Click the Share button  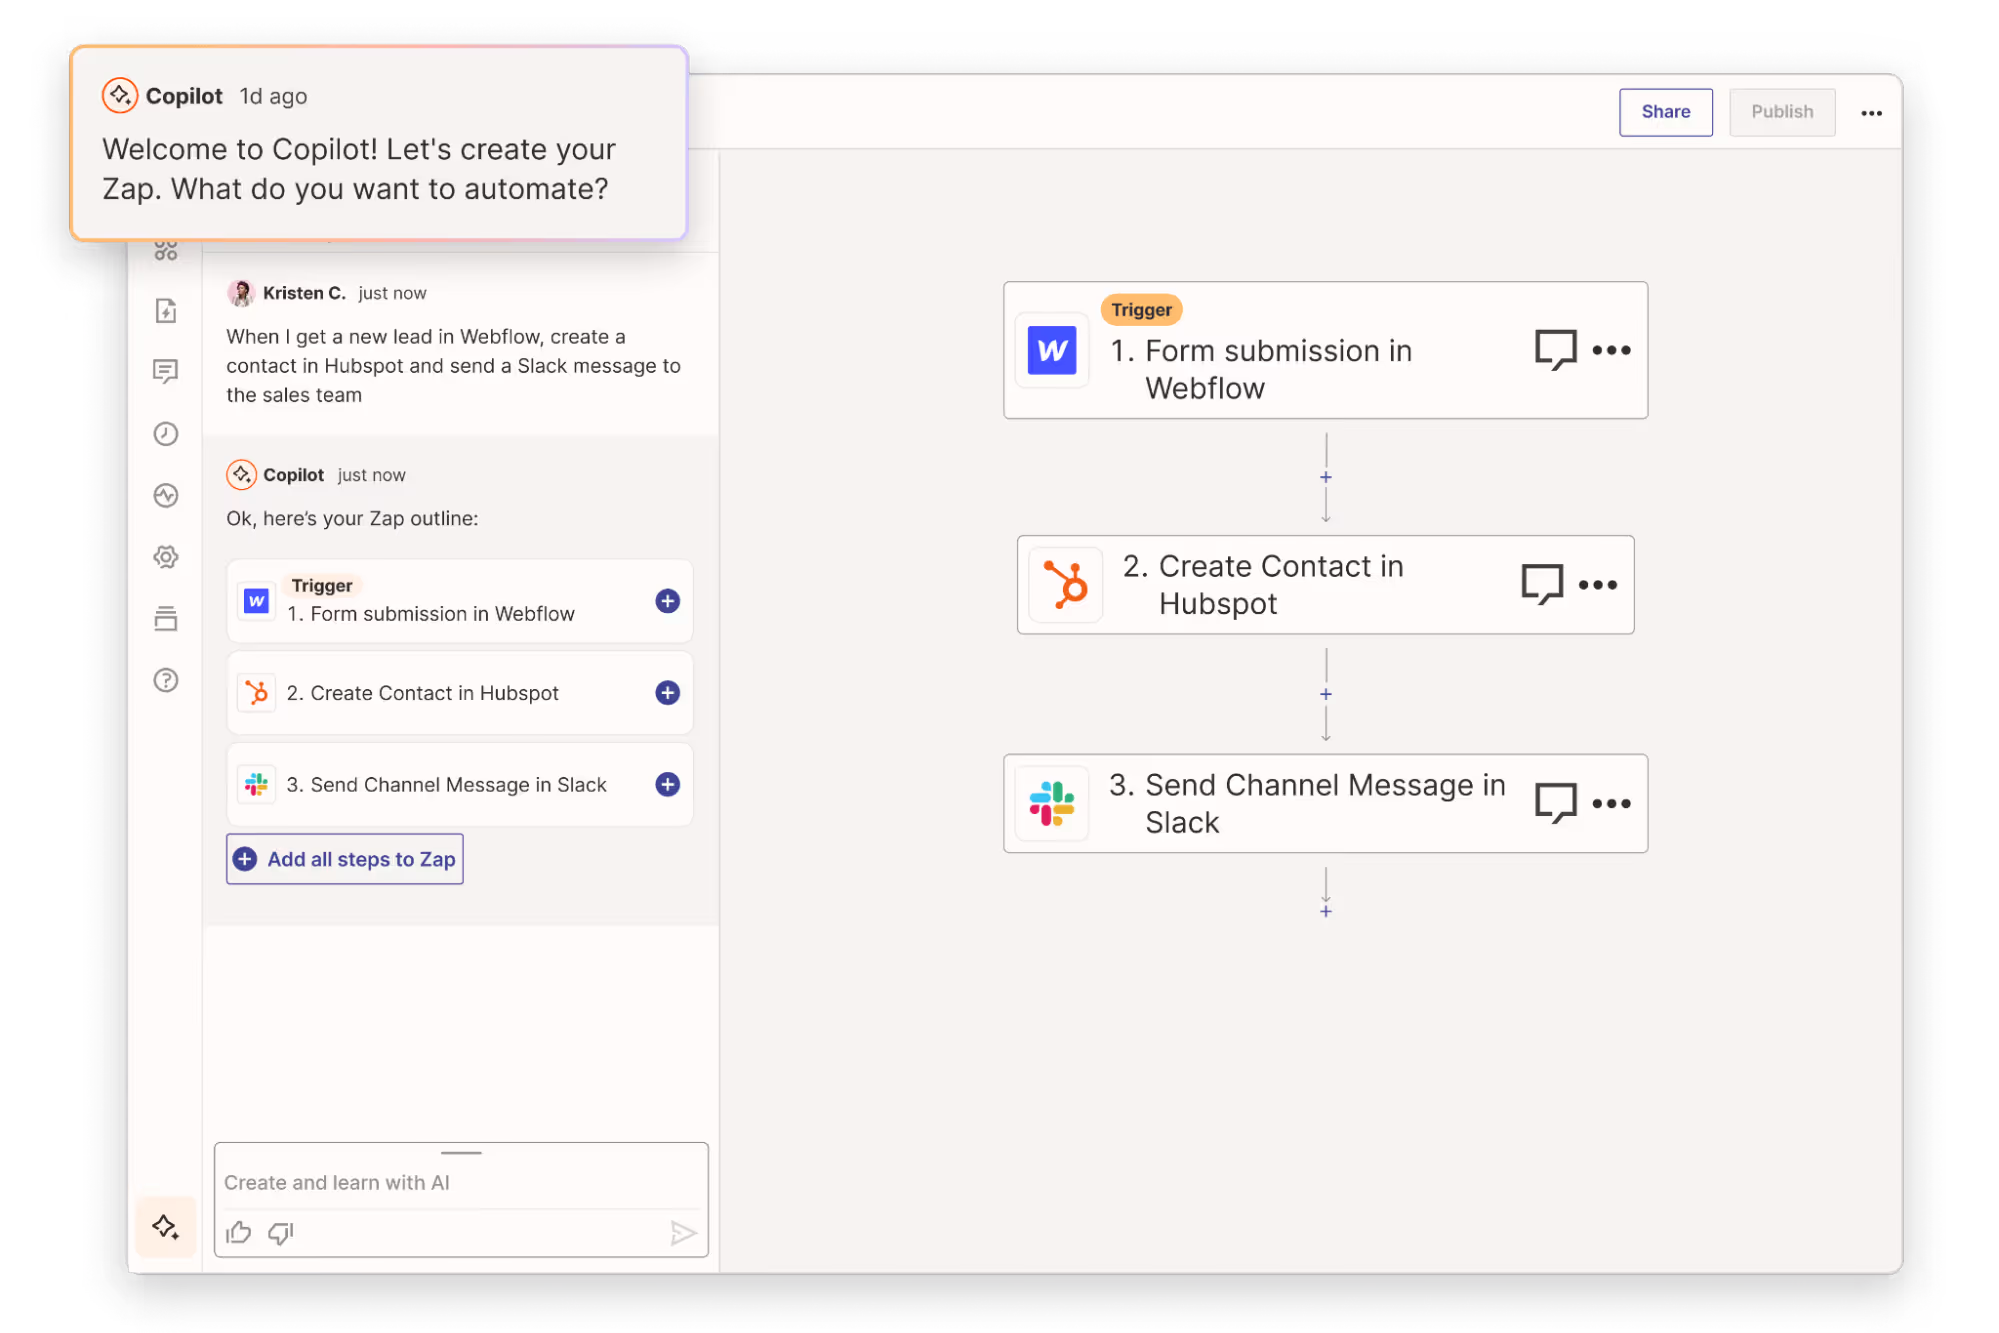[x=1666, y=112]
